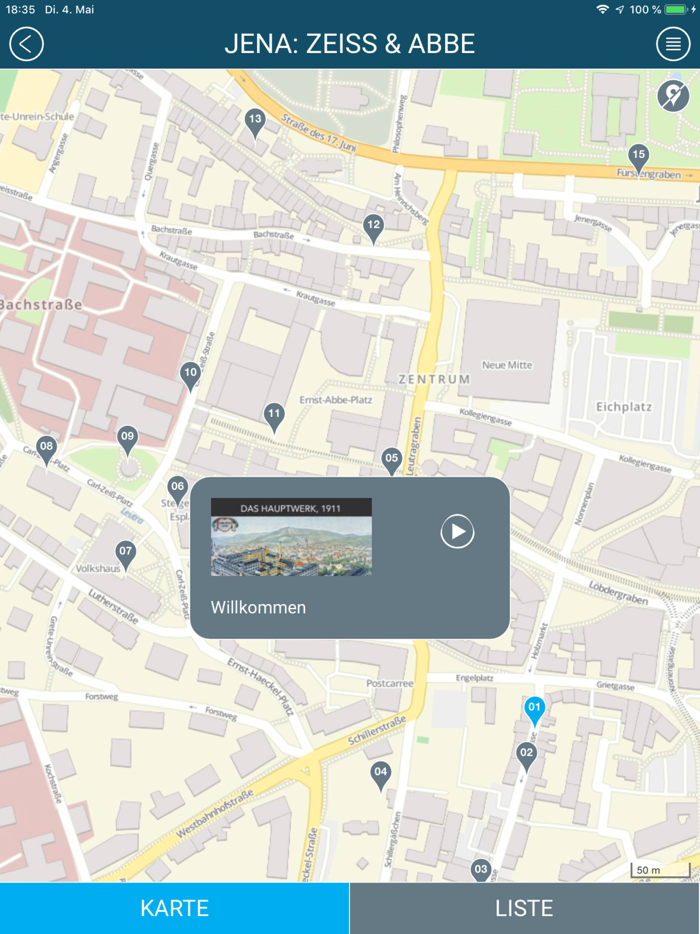Tap the Wi-Fi icon in status bar
The height and width of the screenshot is (934, 700).
pos(602,10)
